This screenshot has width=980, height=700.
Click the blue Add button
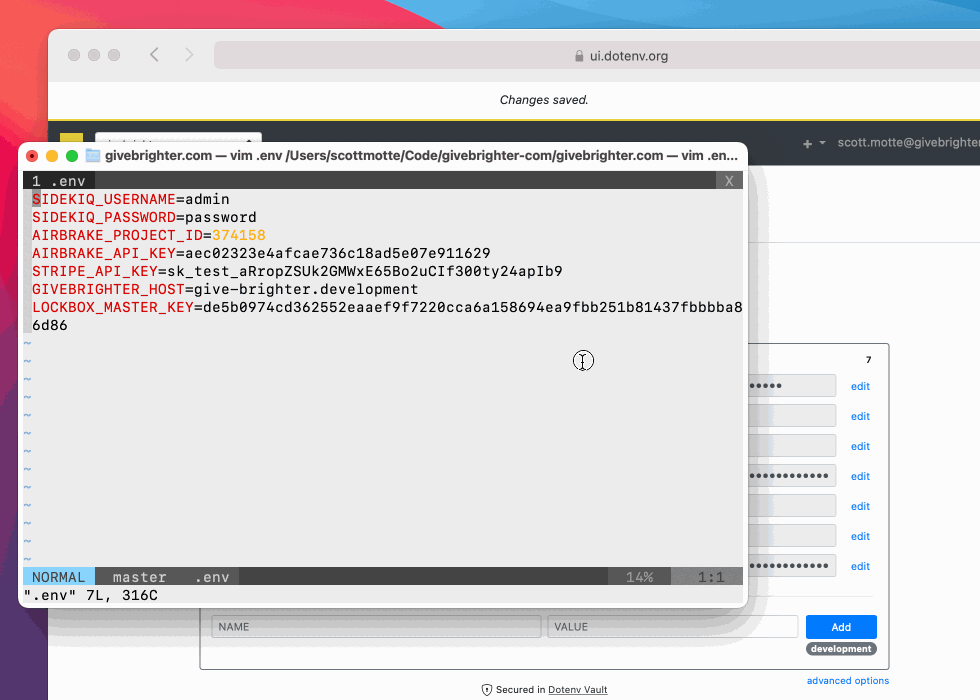point(841,627)
